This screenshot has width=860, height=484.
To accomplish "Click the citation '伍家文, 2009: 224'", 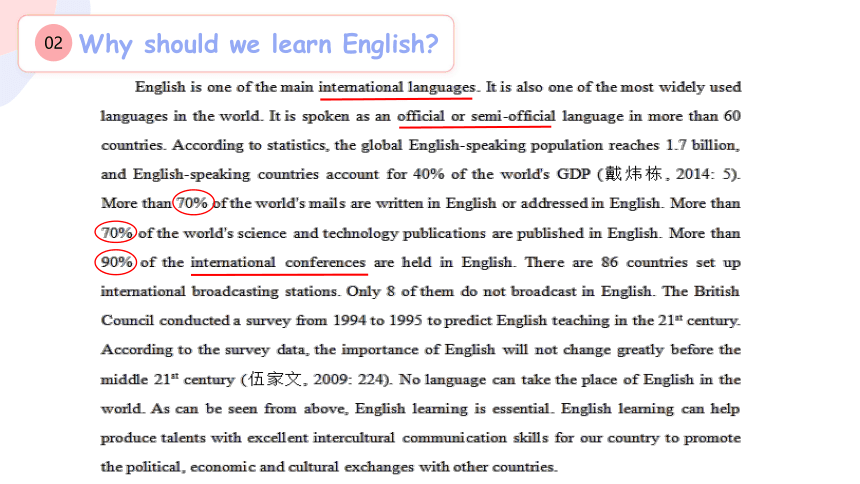I will click(x=315, y=379).
